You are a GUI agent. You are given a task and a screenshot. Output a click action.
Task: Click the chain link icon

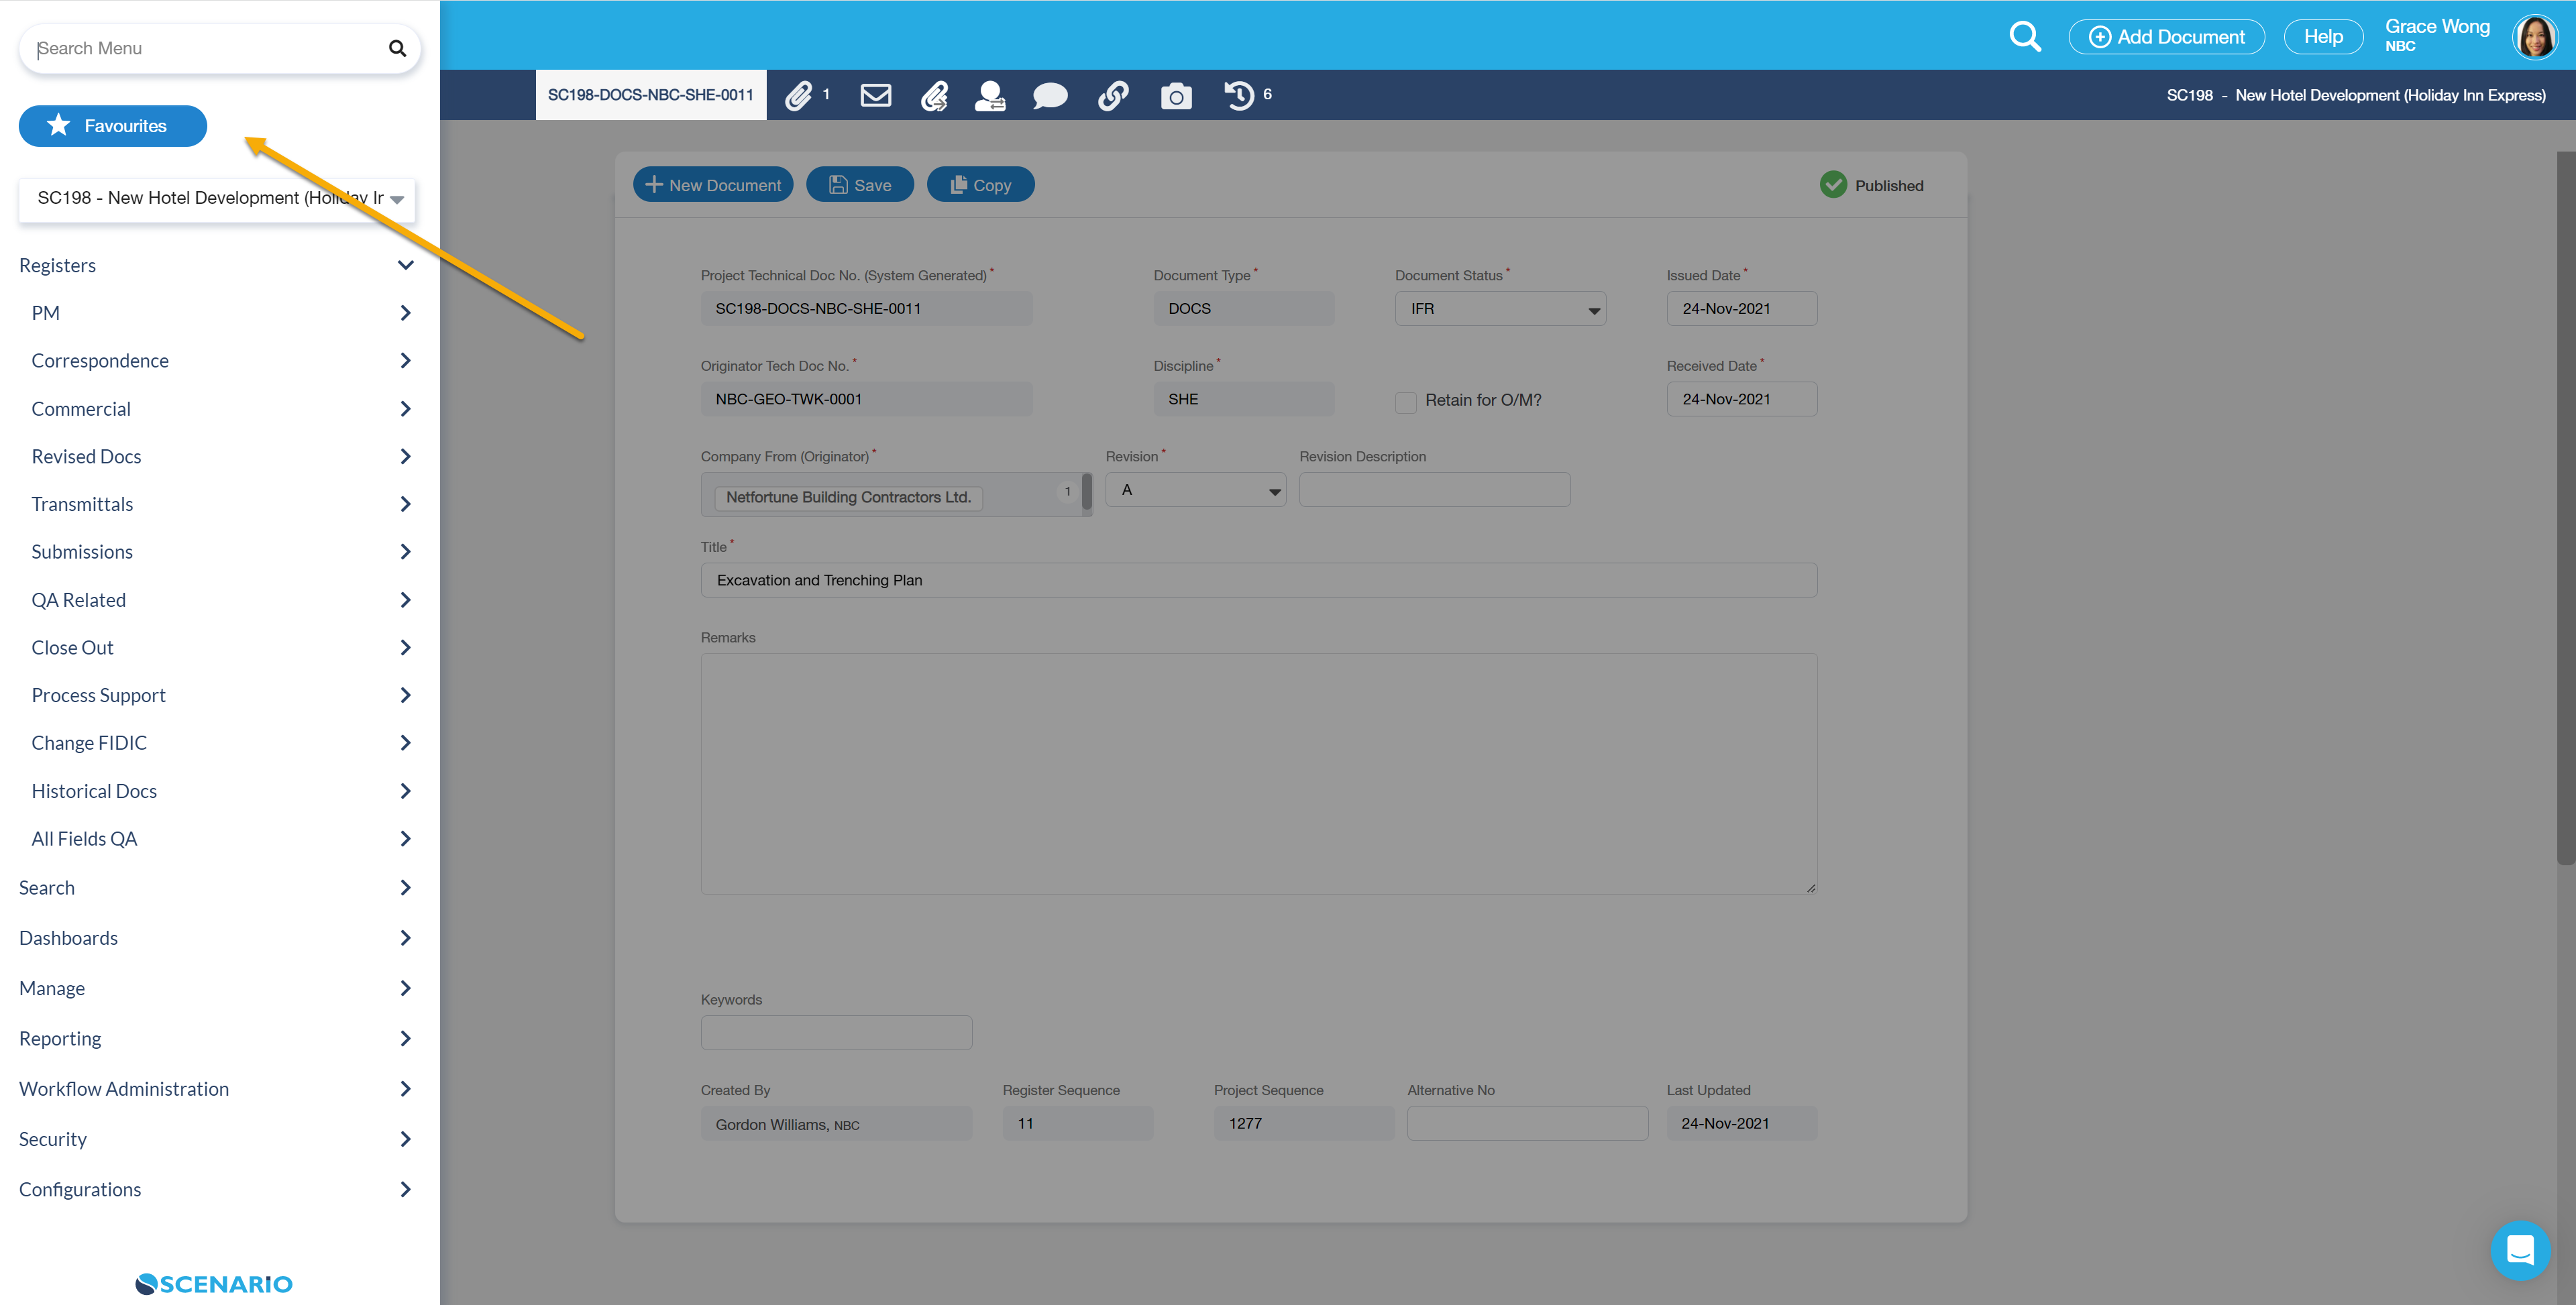[x=1113, y=95]
